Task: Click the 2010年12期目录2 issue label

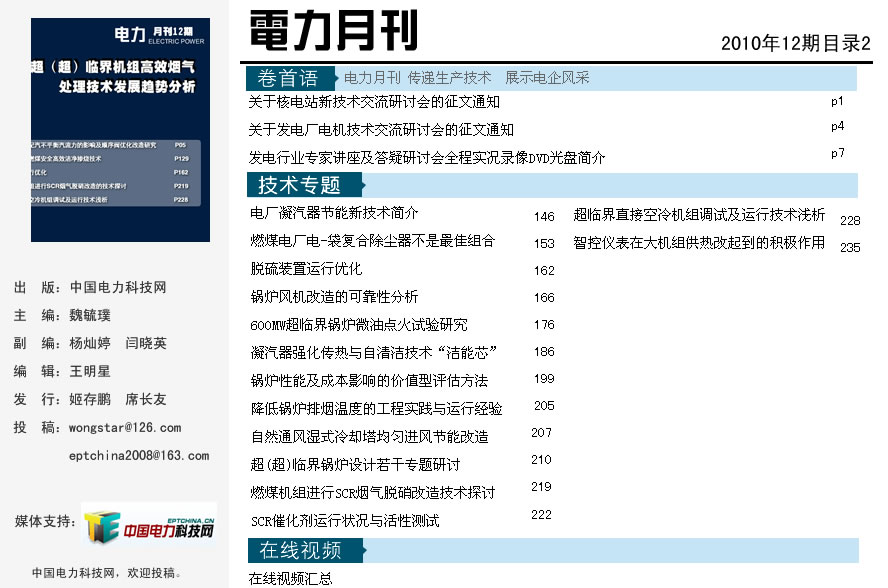Action: 796,43
